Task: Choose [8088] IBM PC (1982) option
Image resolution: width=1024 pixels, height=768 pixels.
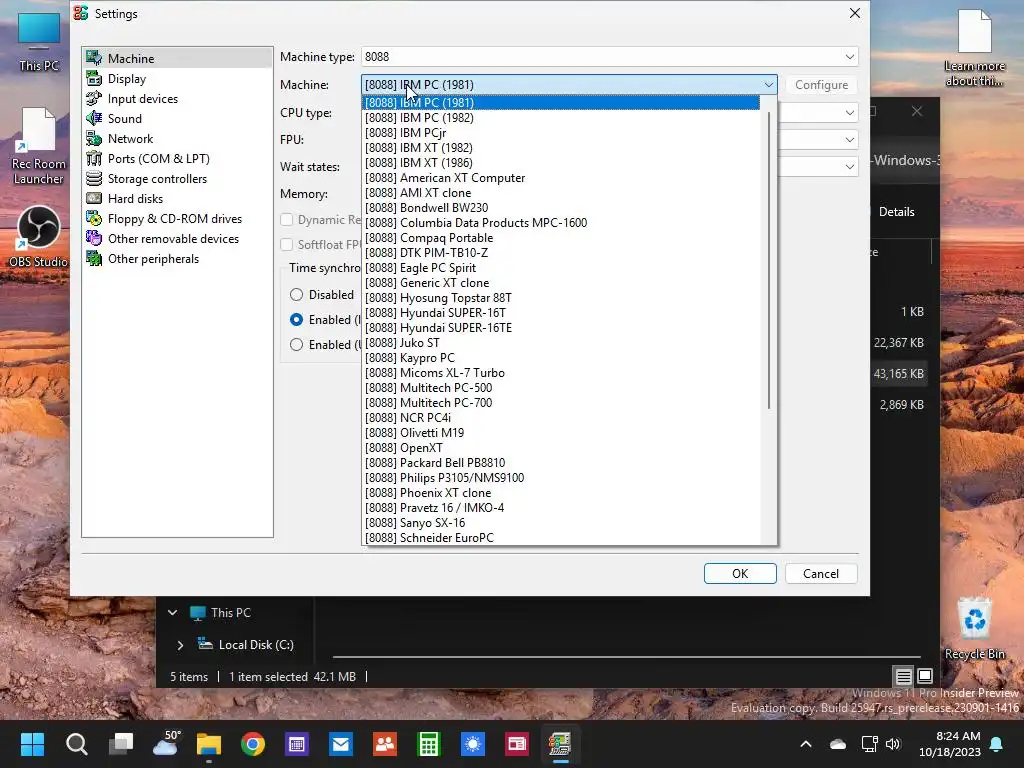Action: 562,118
